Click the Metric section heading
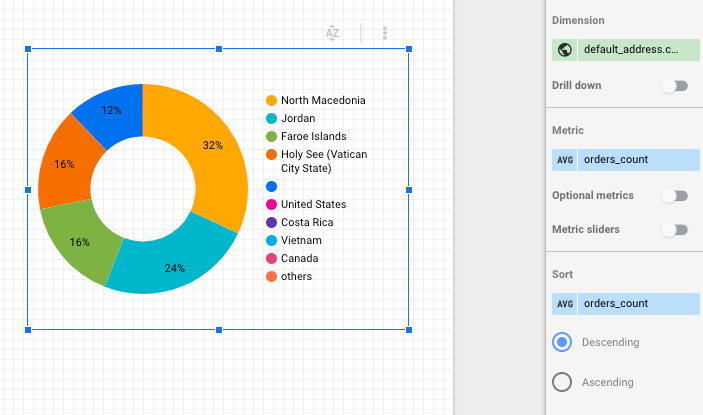This screenshot has width=703, height=415. coord(568,130)
